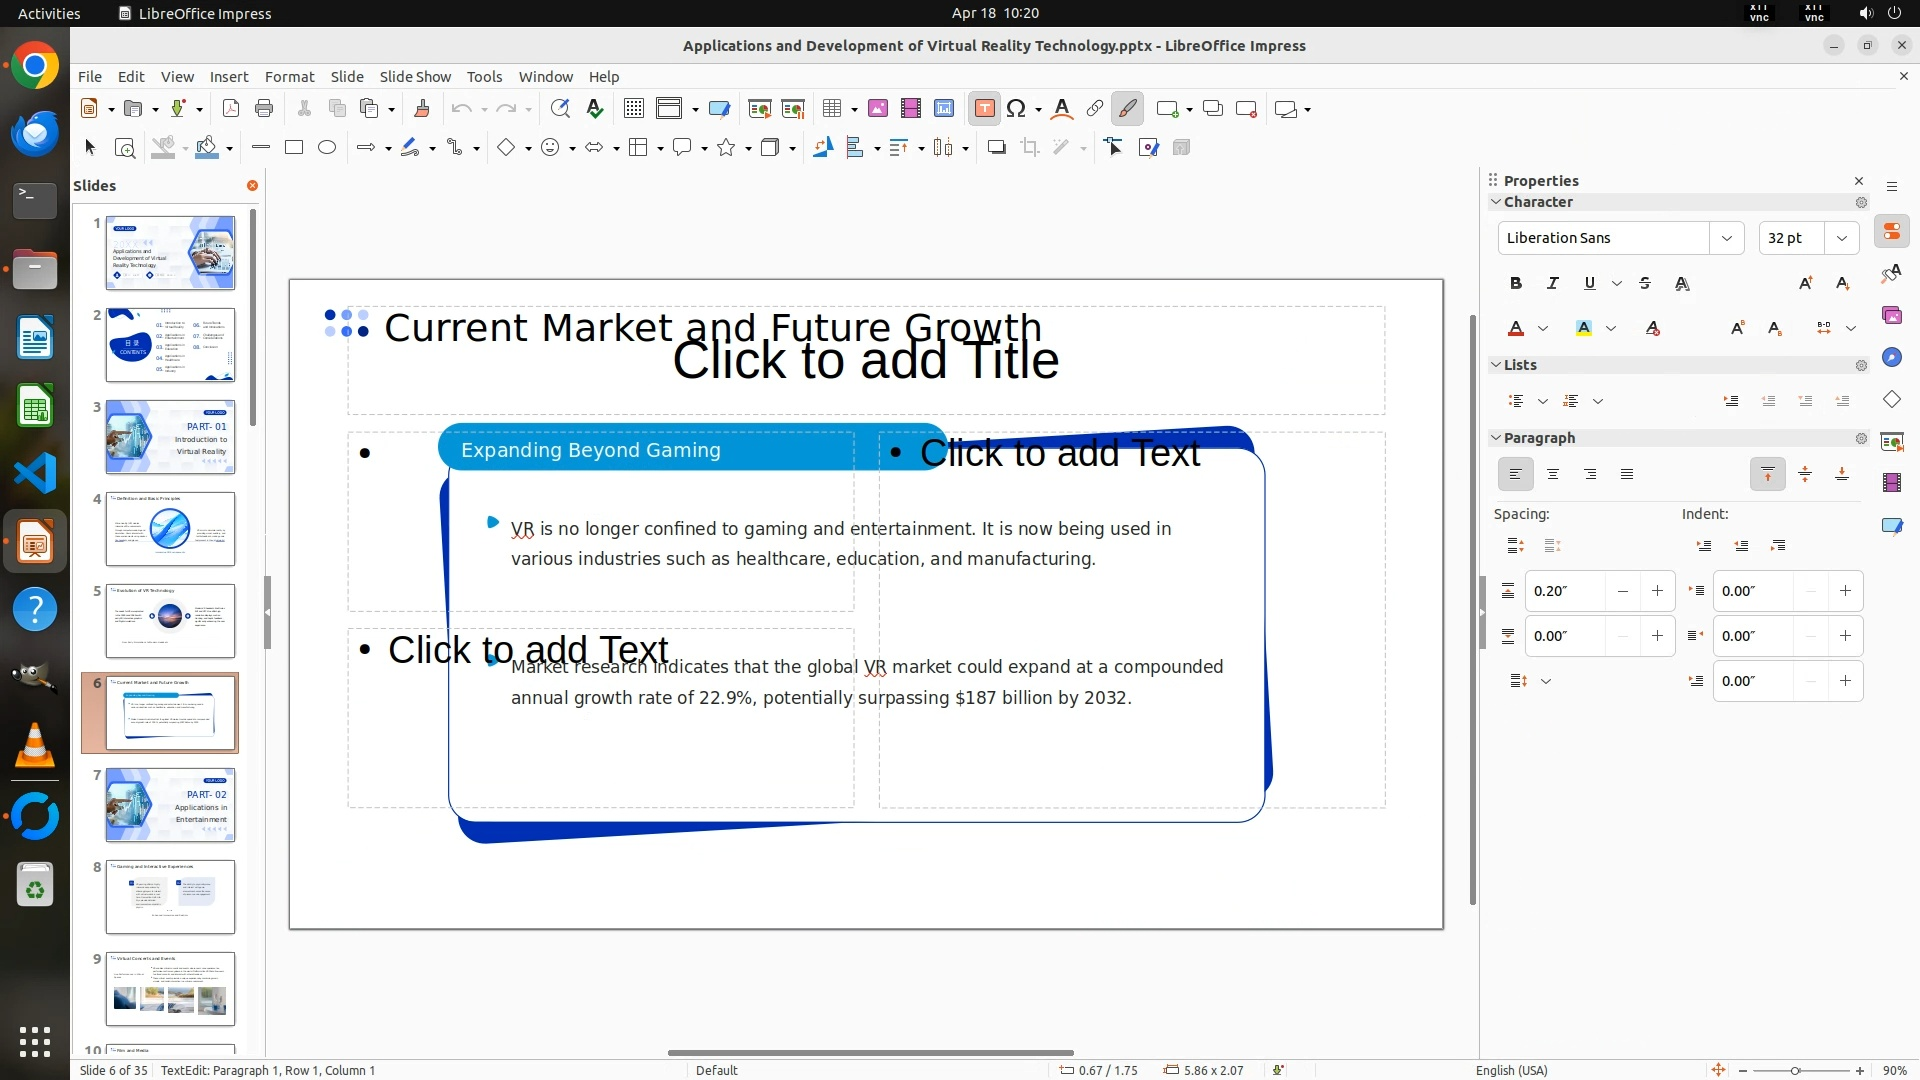Open the Slide Show menu
1920x1080 pixels.
[415, 77]
